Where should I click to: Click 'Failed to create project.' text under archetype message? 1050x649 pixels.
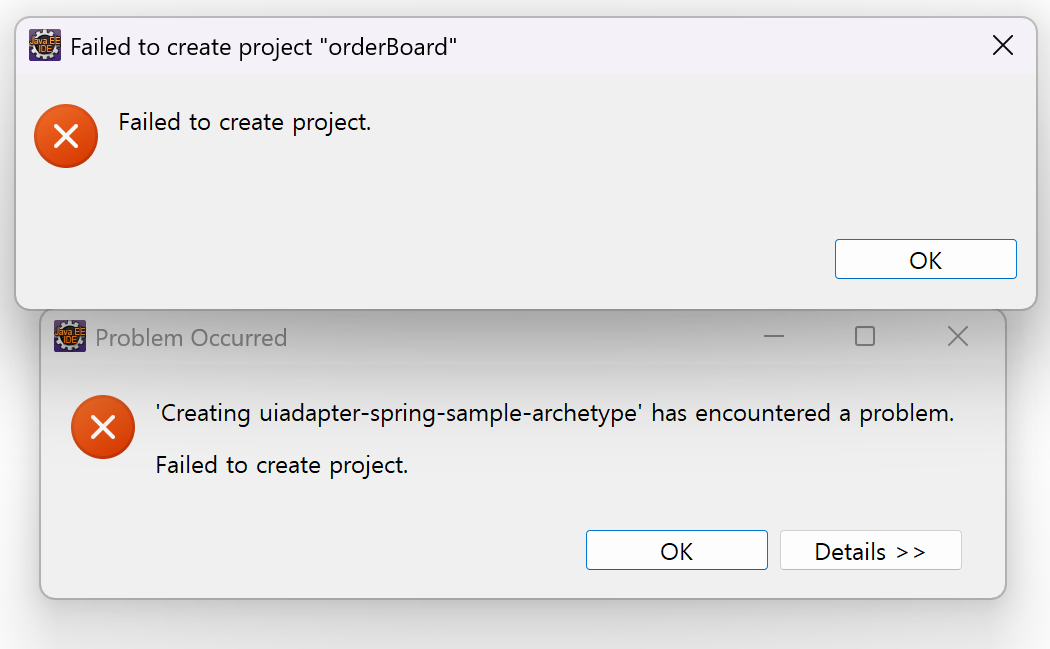pyautogui.click(x=282, y=465)
